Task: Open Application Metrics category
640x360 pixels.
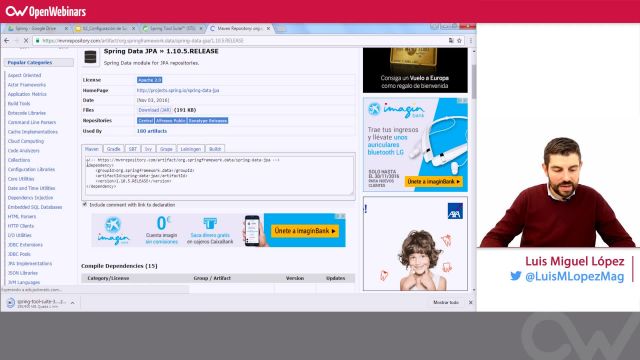Action: 27,94
